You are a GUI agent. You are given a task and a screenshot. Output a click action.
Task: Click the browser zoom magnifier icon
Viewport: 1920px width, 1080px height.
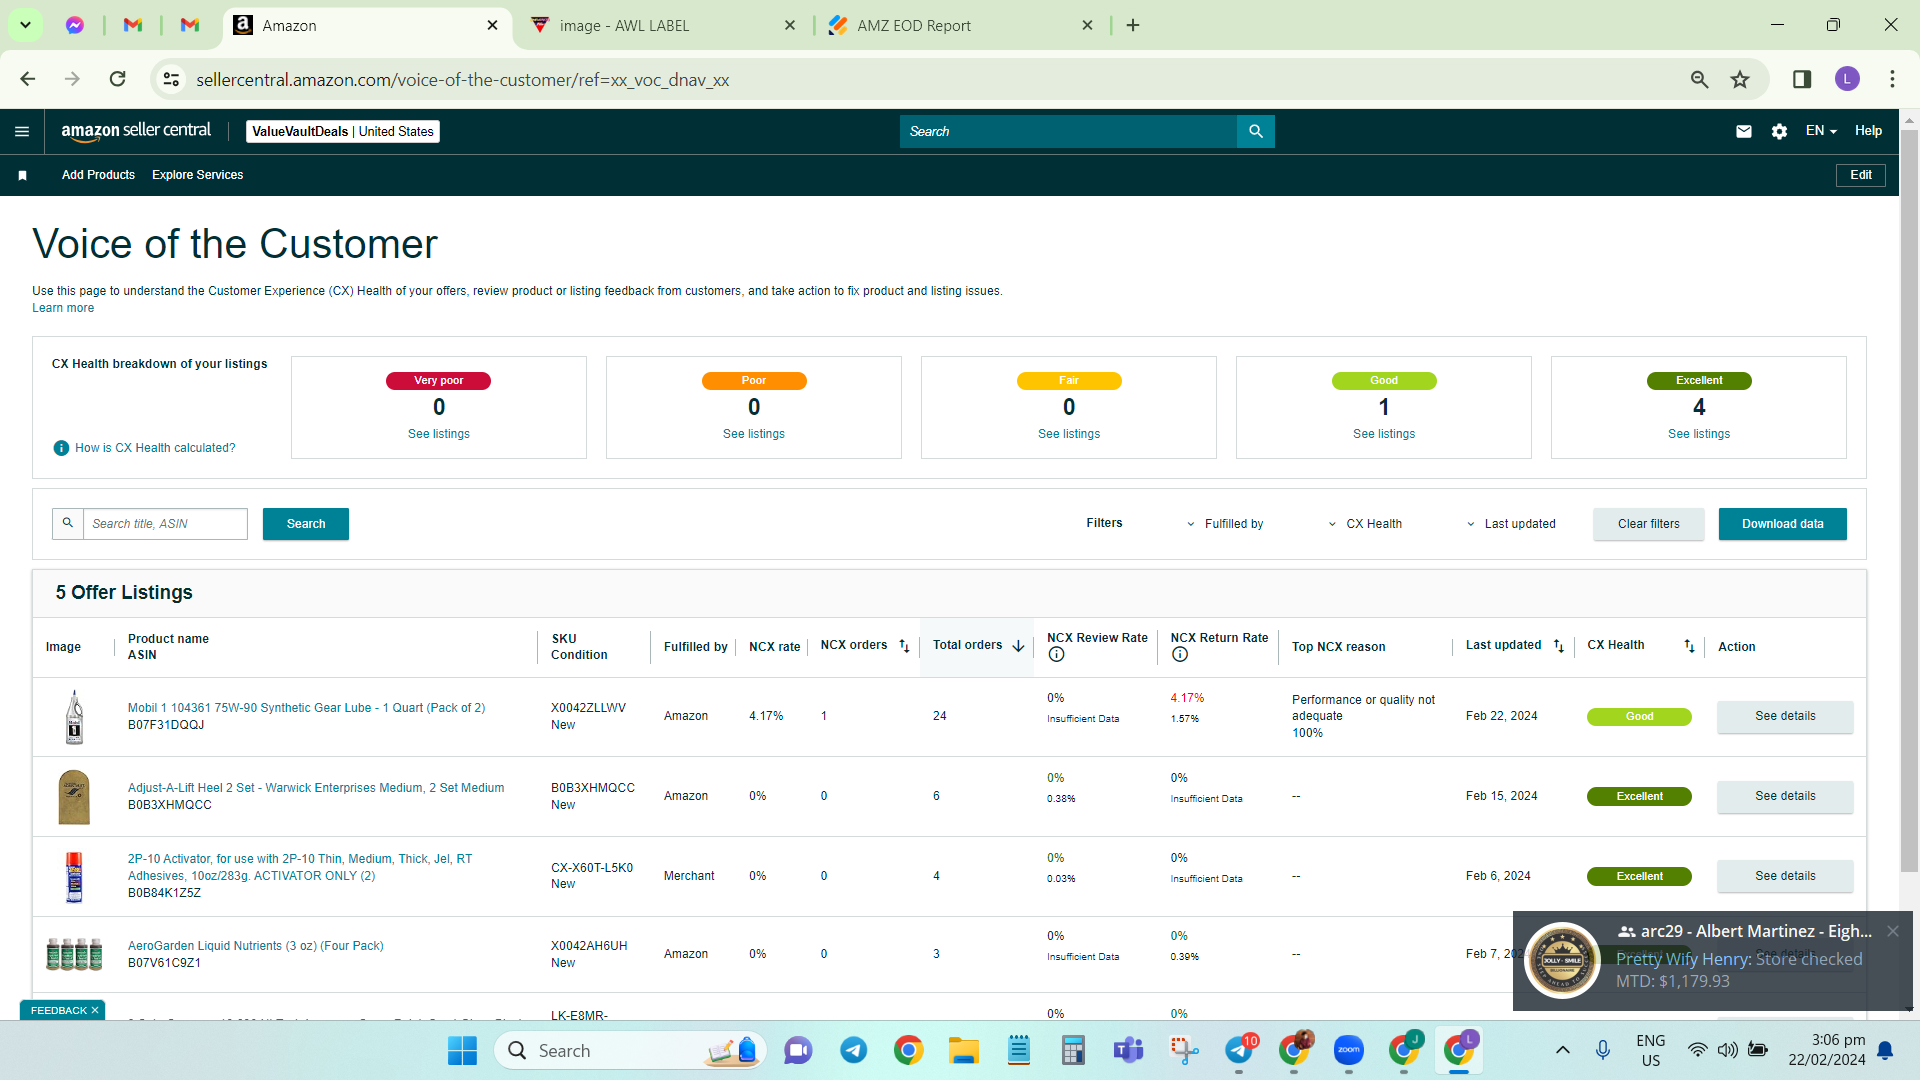(x=1699, y=79)
